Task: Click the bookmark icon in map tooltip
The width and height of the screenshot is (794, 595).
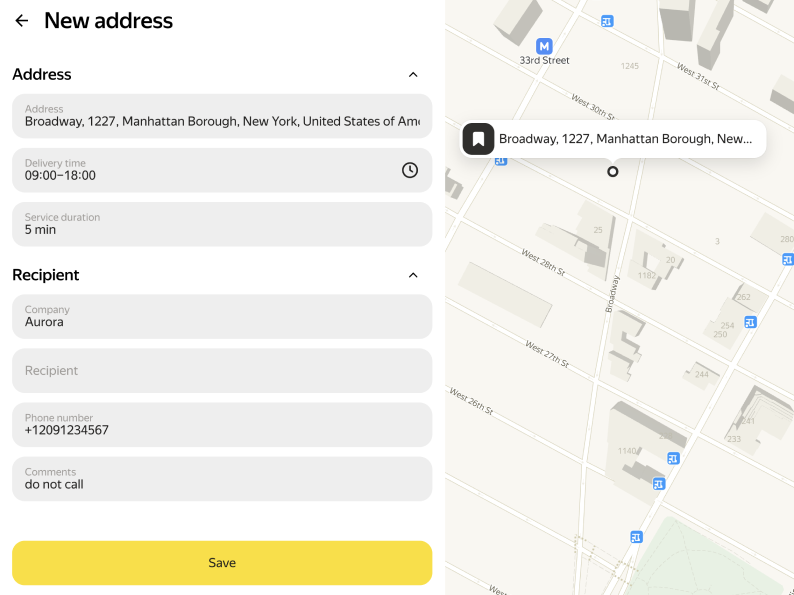Action: (x=479, y=139)
